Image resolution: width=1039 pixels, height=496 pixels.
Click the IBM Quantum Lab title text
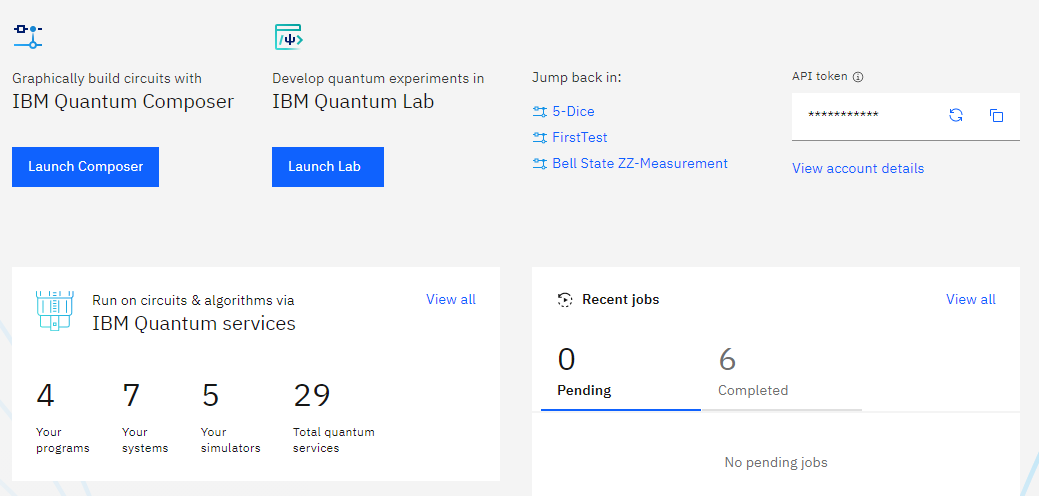(x=353, y=101)
